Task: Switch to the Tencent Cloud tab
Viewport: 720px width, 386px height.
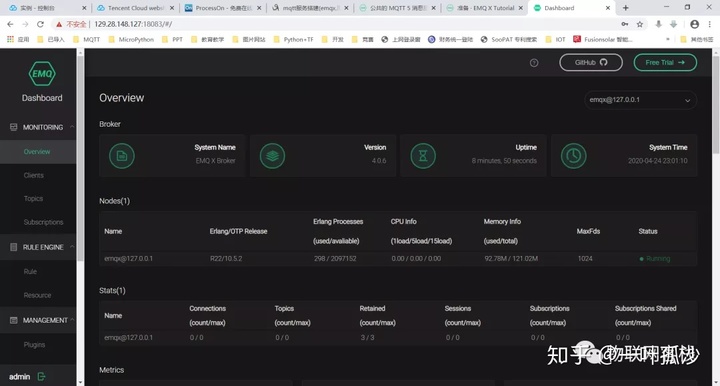Action: 135,8
